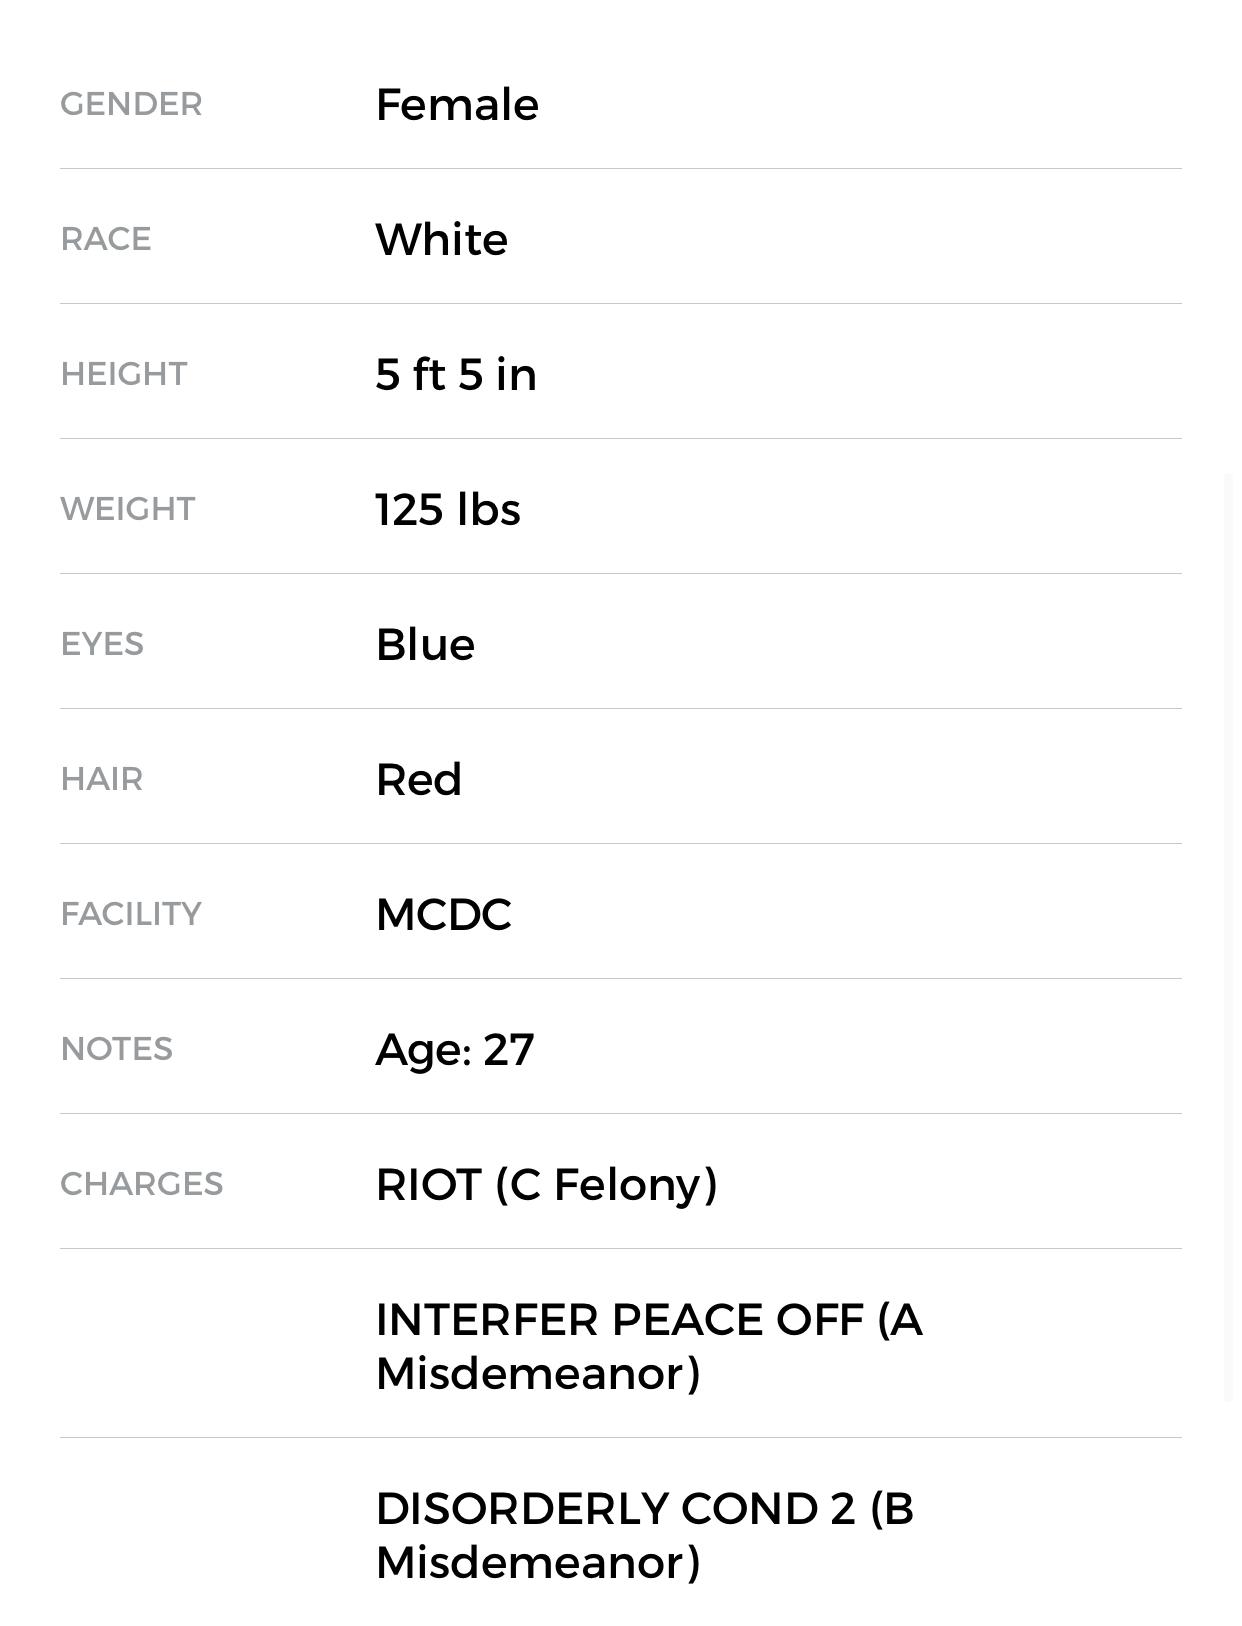Click the Female gender value

coord(457,105)
